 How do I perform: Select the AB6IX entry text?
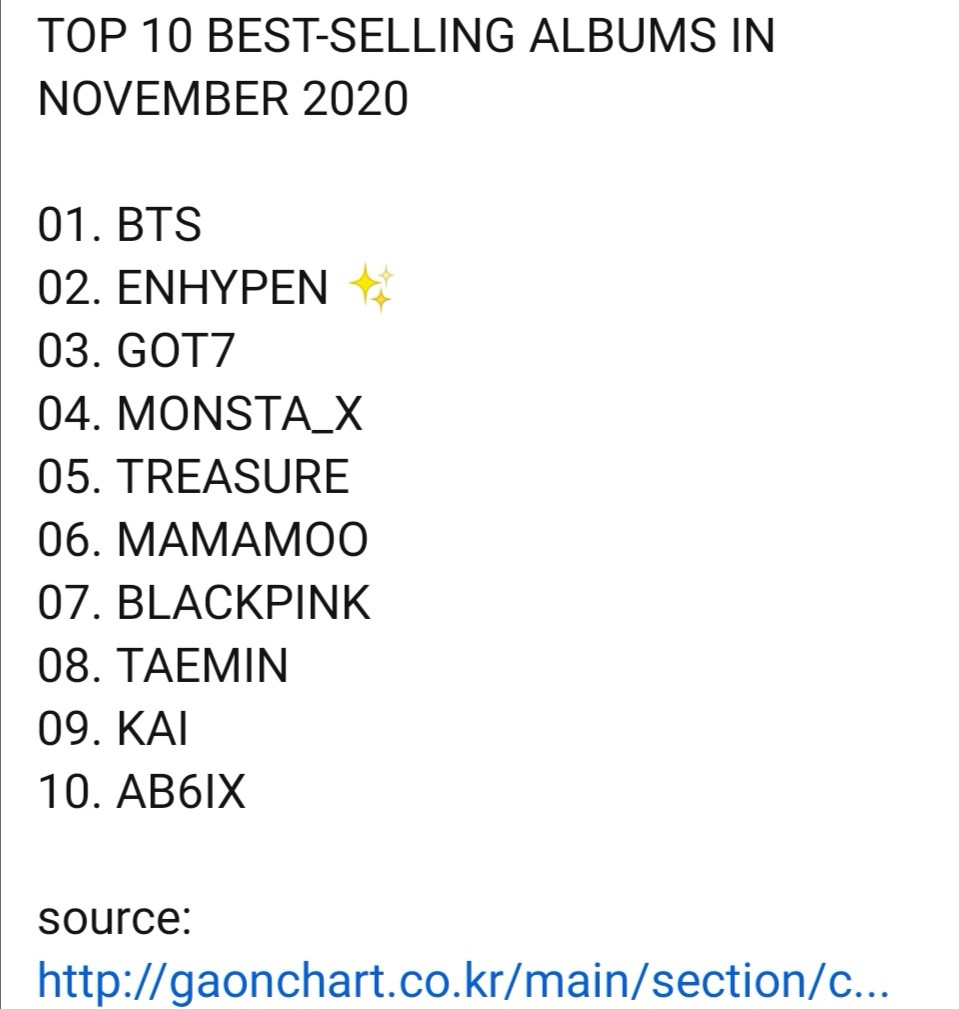point(181,793)
